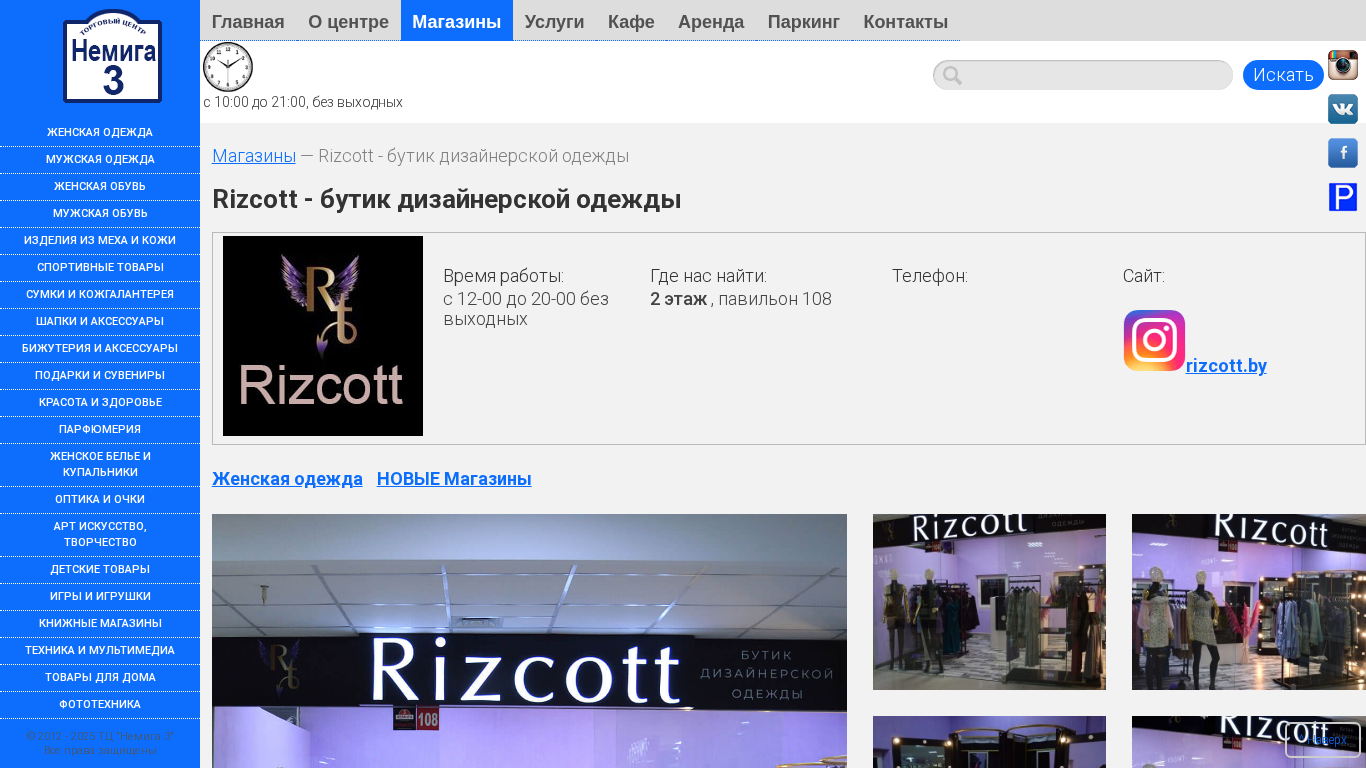Open the О центре menu item
The image size is (1366, 768).
coord(348,21)
